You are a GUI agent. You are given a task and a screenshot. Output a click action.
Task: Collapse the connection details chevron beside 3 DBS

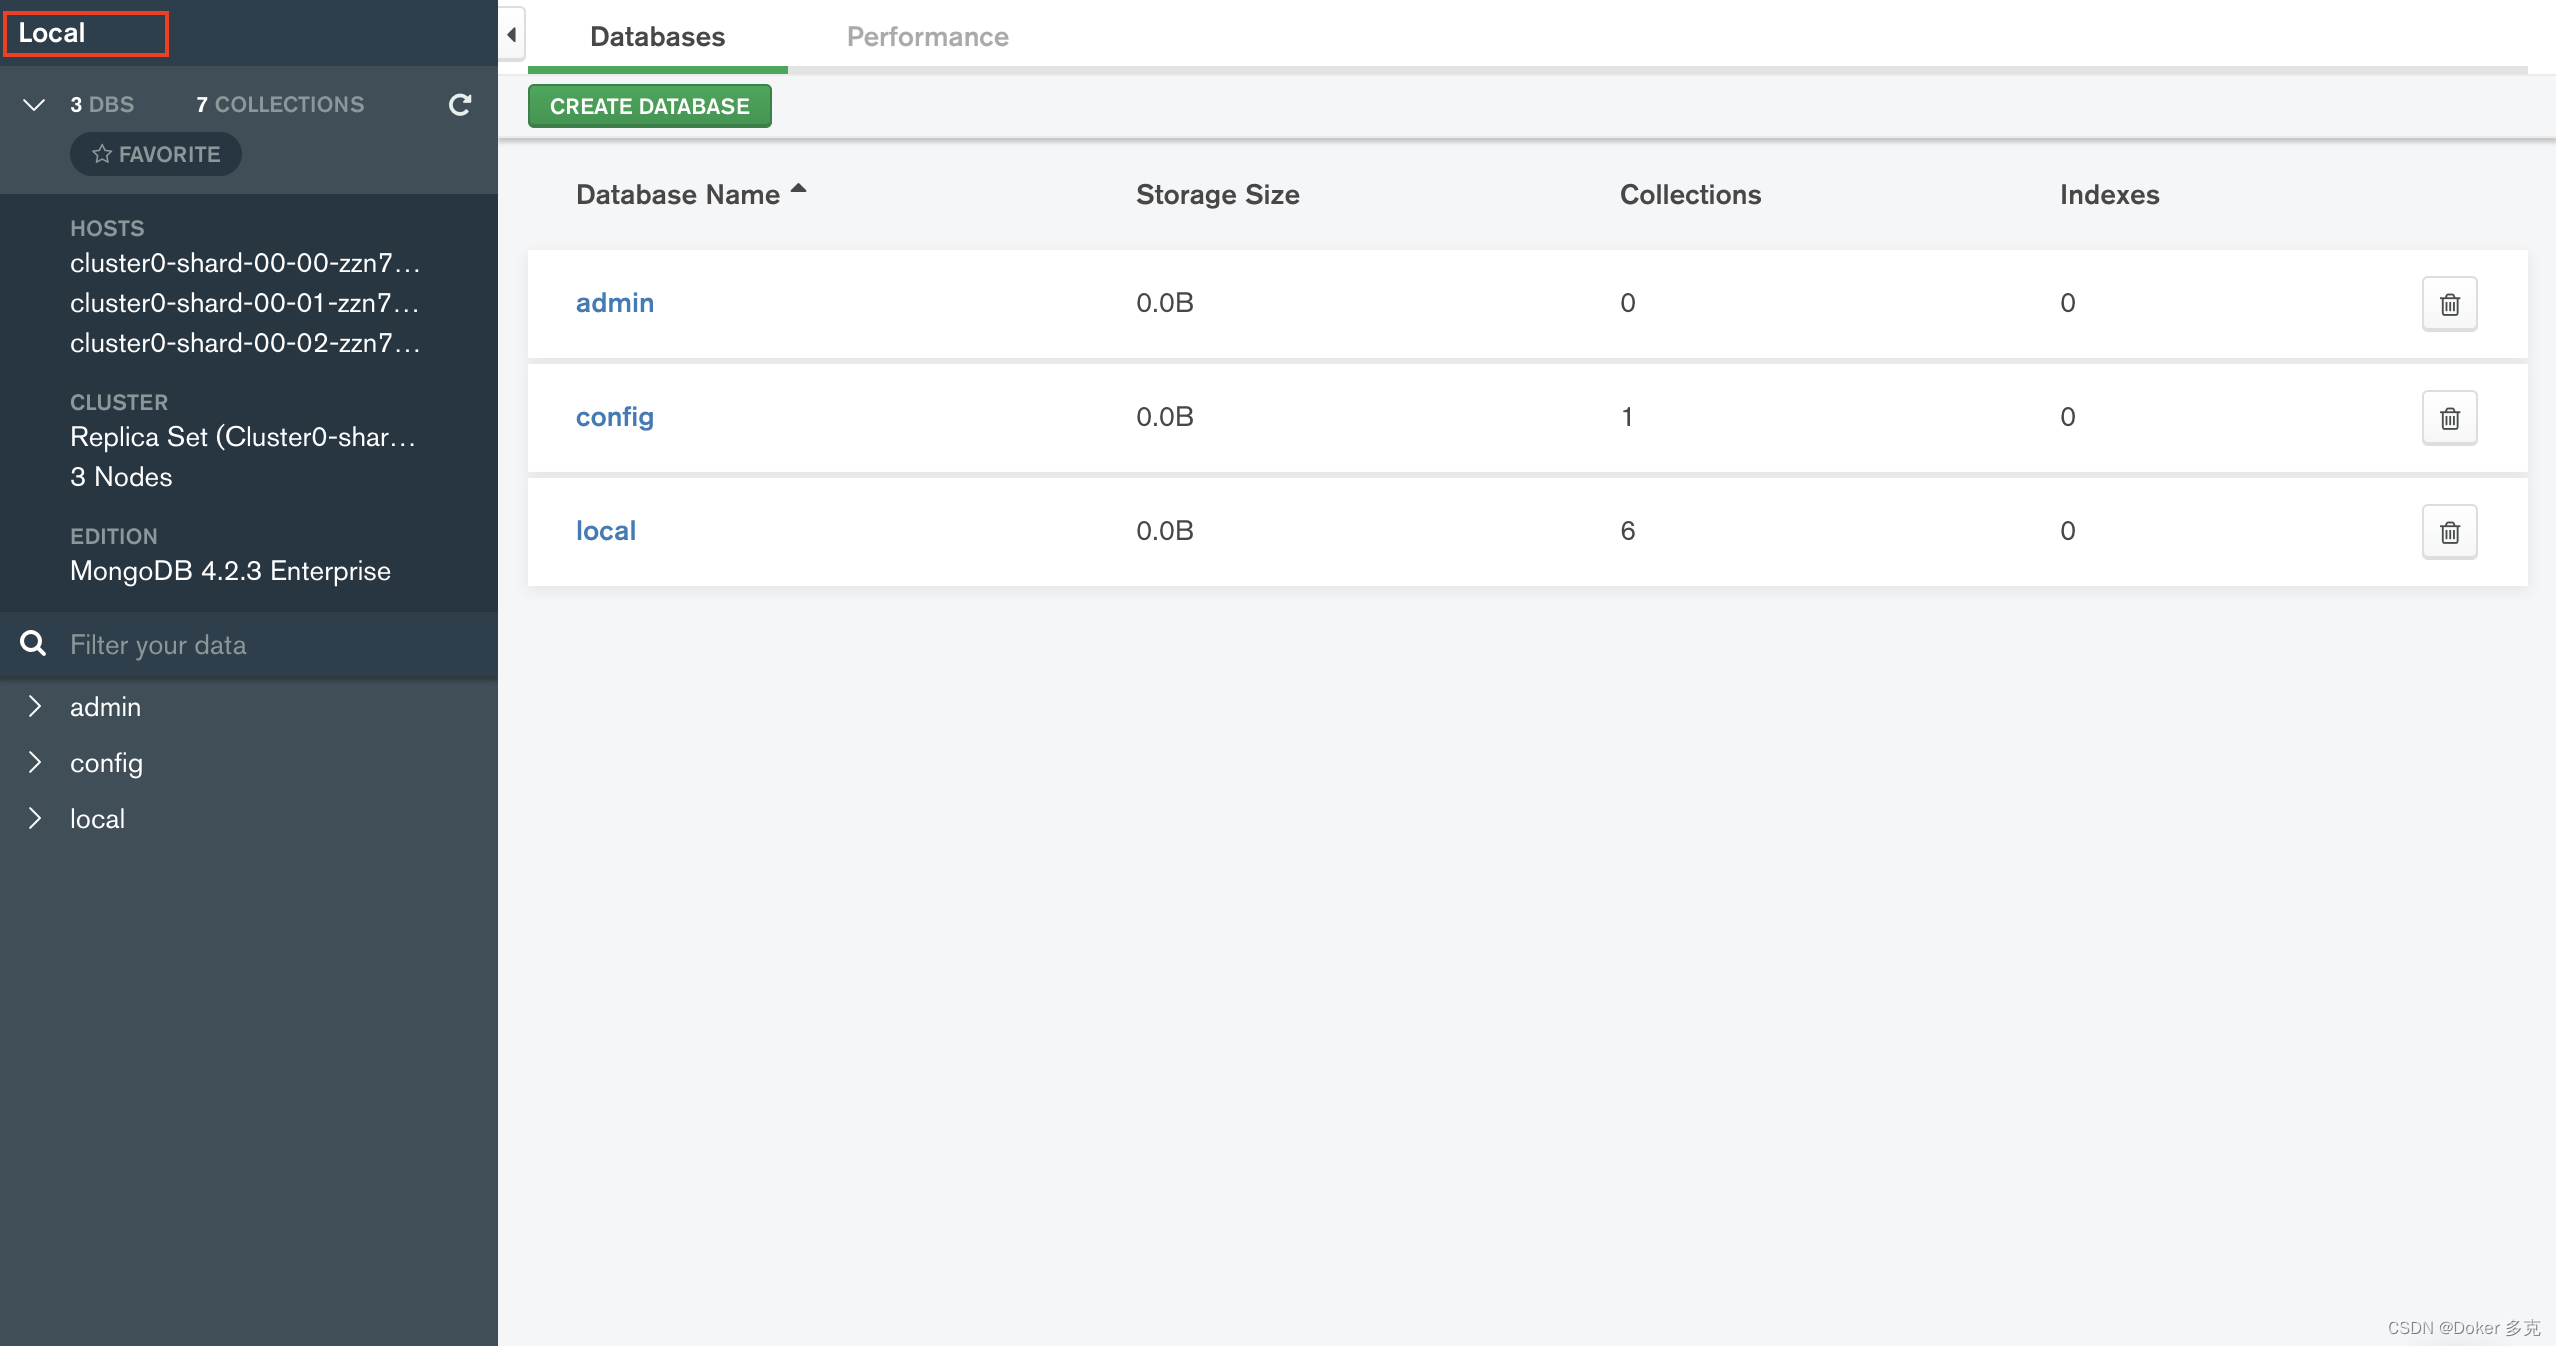(34, 105)
